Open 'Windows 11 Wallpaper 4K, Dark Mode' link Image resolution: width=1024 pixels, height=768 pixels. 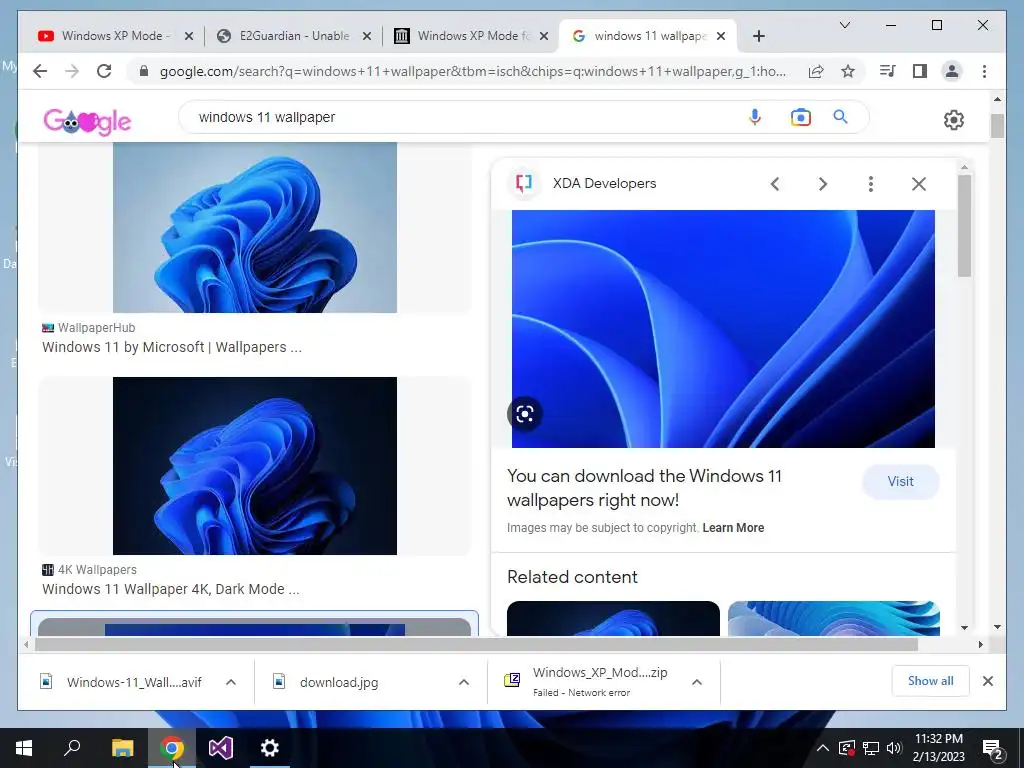click(170, 589)
